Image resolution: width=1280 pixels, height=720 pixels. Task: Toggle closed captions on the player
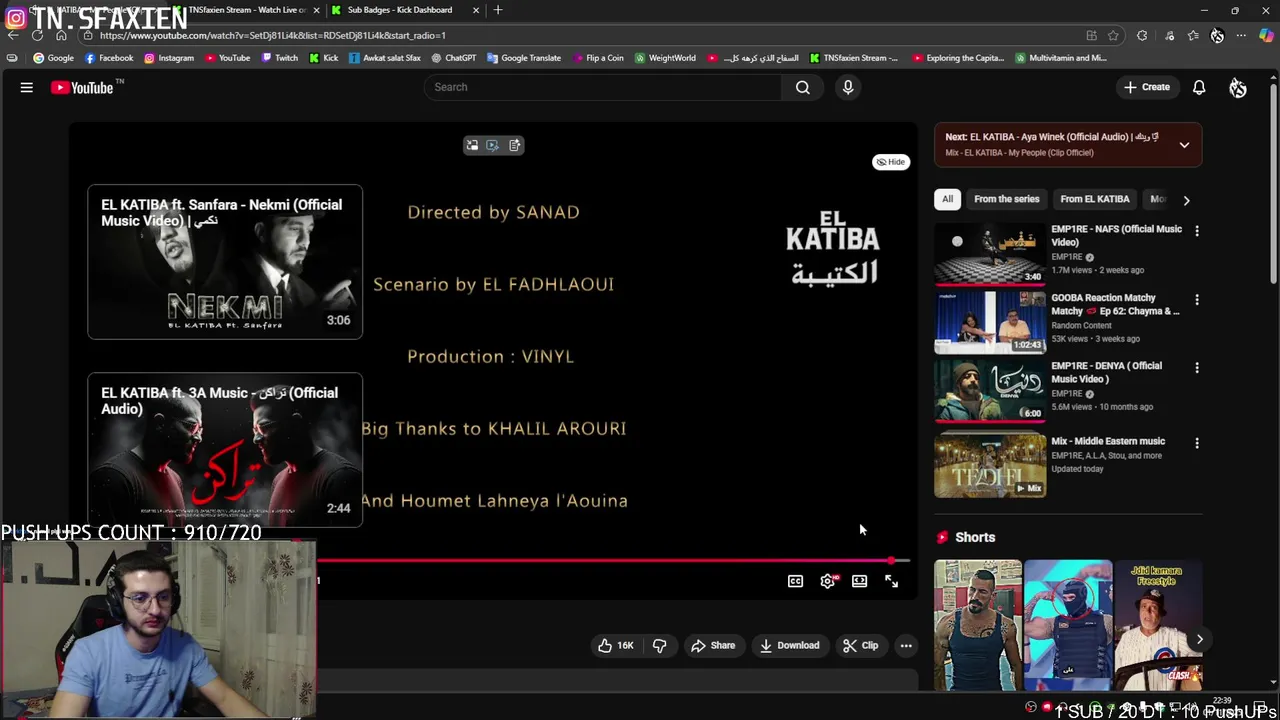795,581
